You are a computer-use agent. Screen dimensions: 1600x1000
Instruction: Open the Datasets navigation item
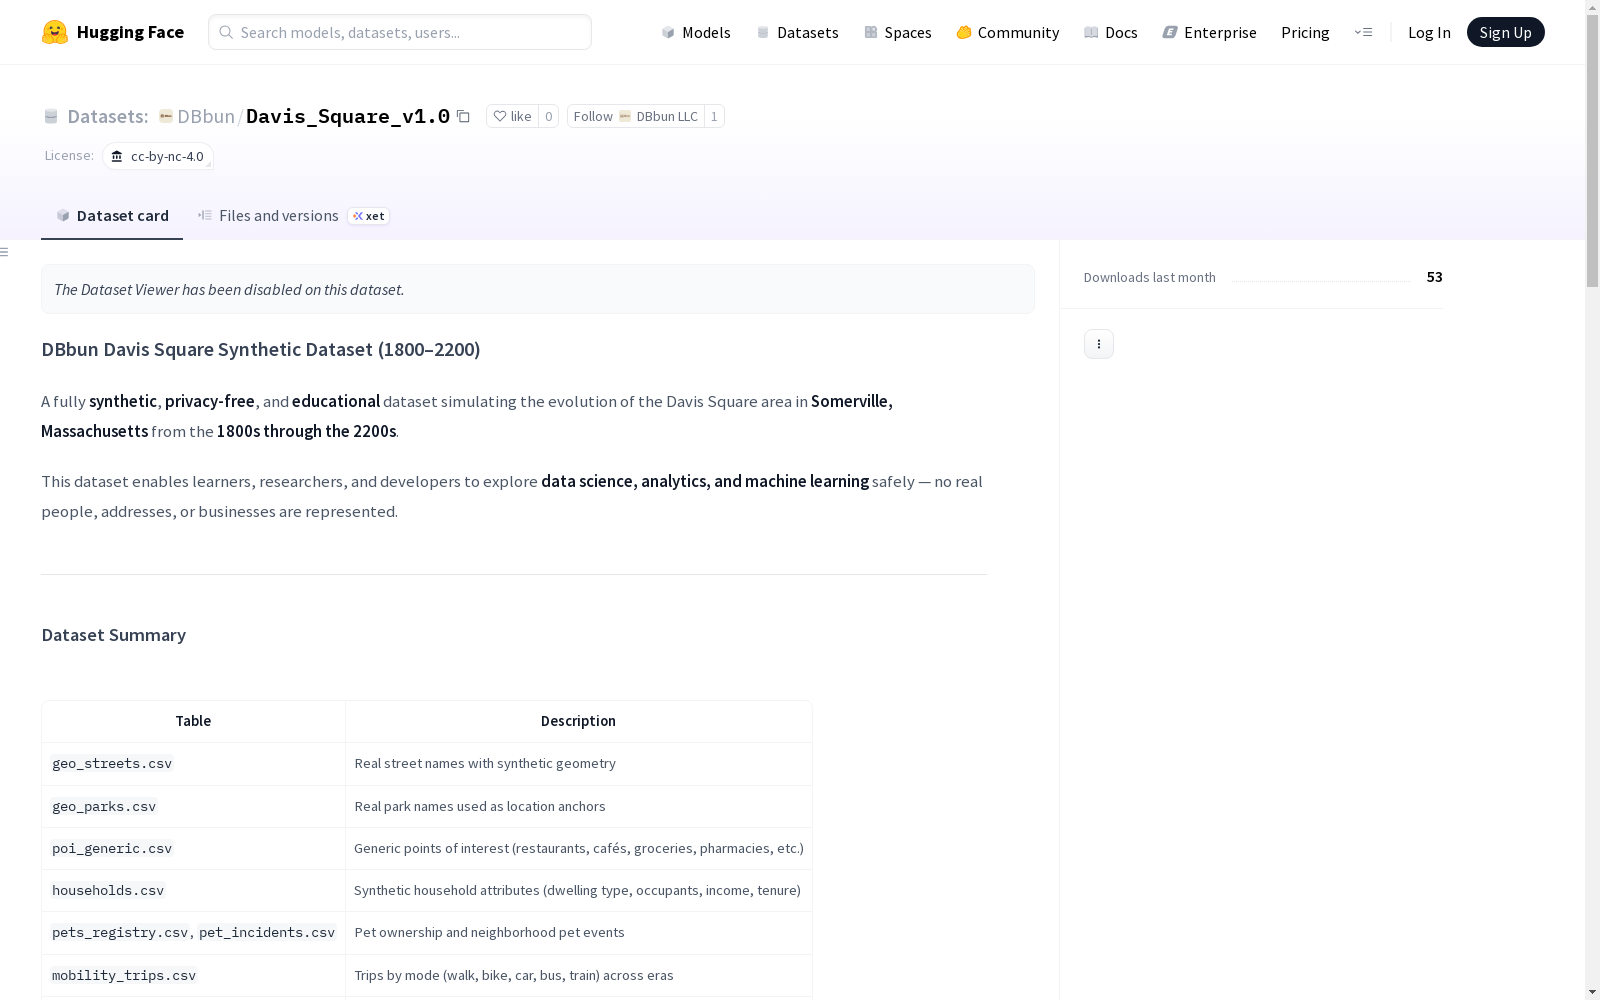798,32
